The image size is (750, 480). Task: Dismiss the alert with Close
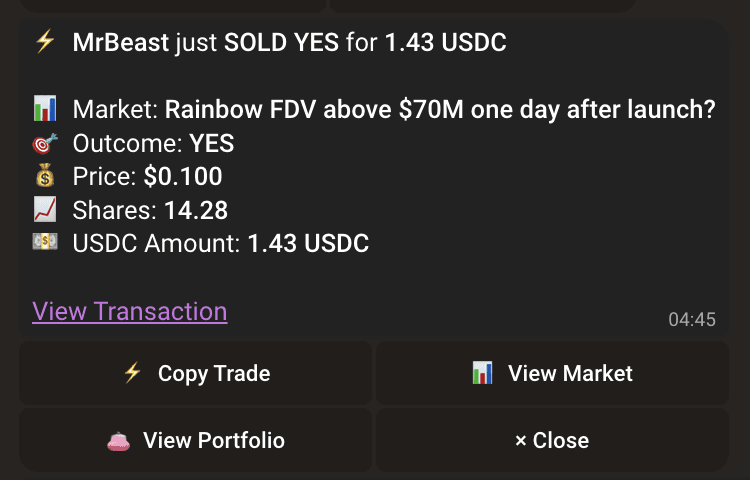pos(552,440)
